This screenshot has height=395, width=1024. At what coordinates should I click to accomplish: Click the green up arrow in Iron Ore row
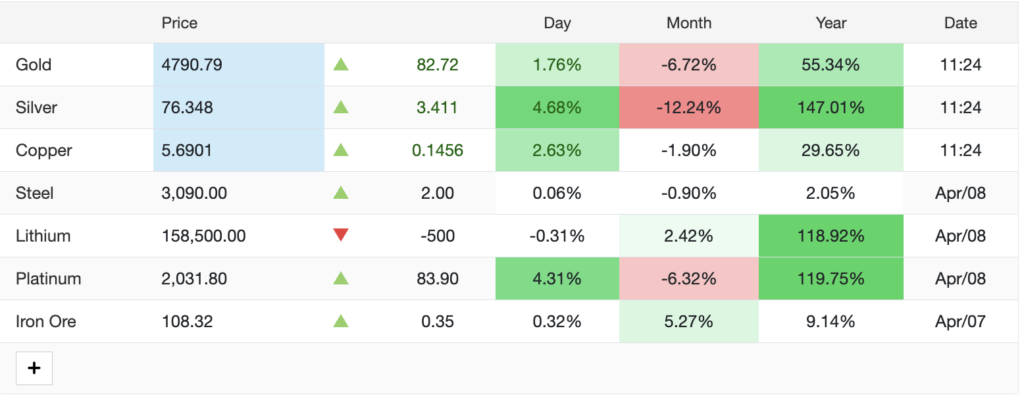(x=340, y=321)
